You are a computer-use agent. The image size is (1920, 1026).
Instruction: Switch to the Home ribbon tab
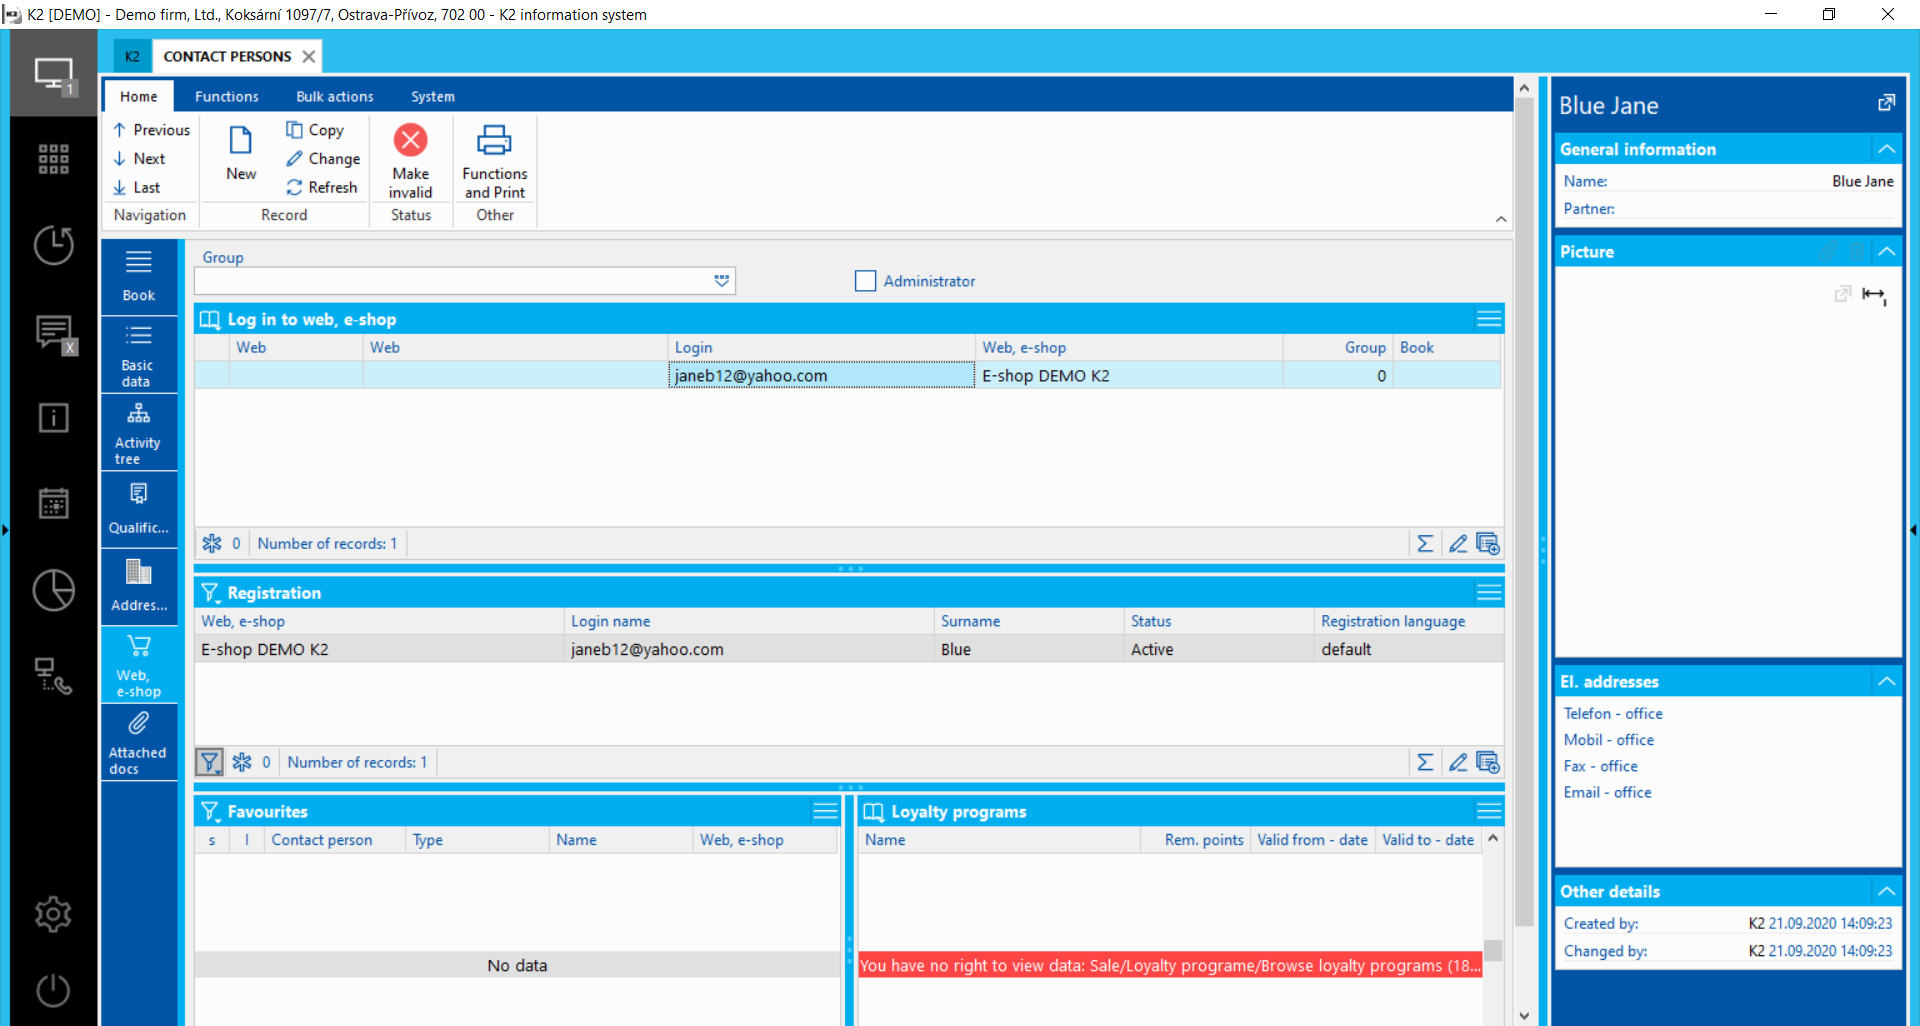tap(139, 96)
